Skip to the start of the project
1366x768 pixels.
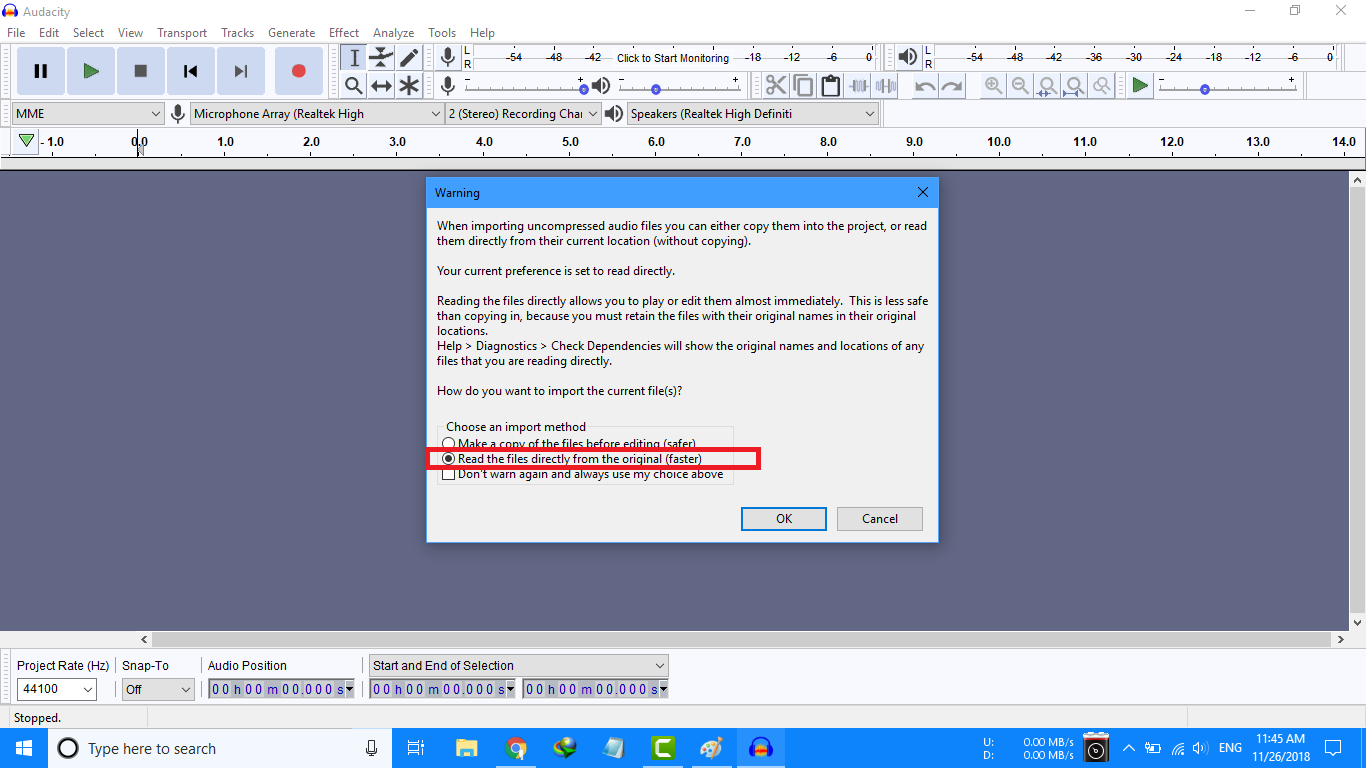pos(191,71)
